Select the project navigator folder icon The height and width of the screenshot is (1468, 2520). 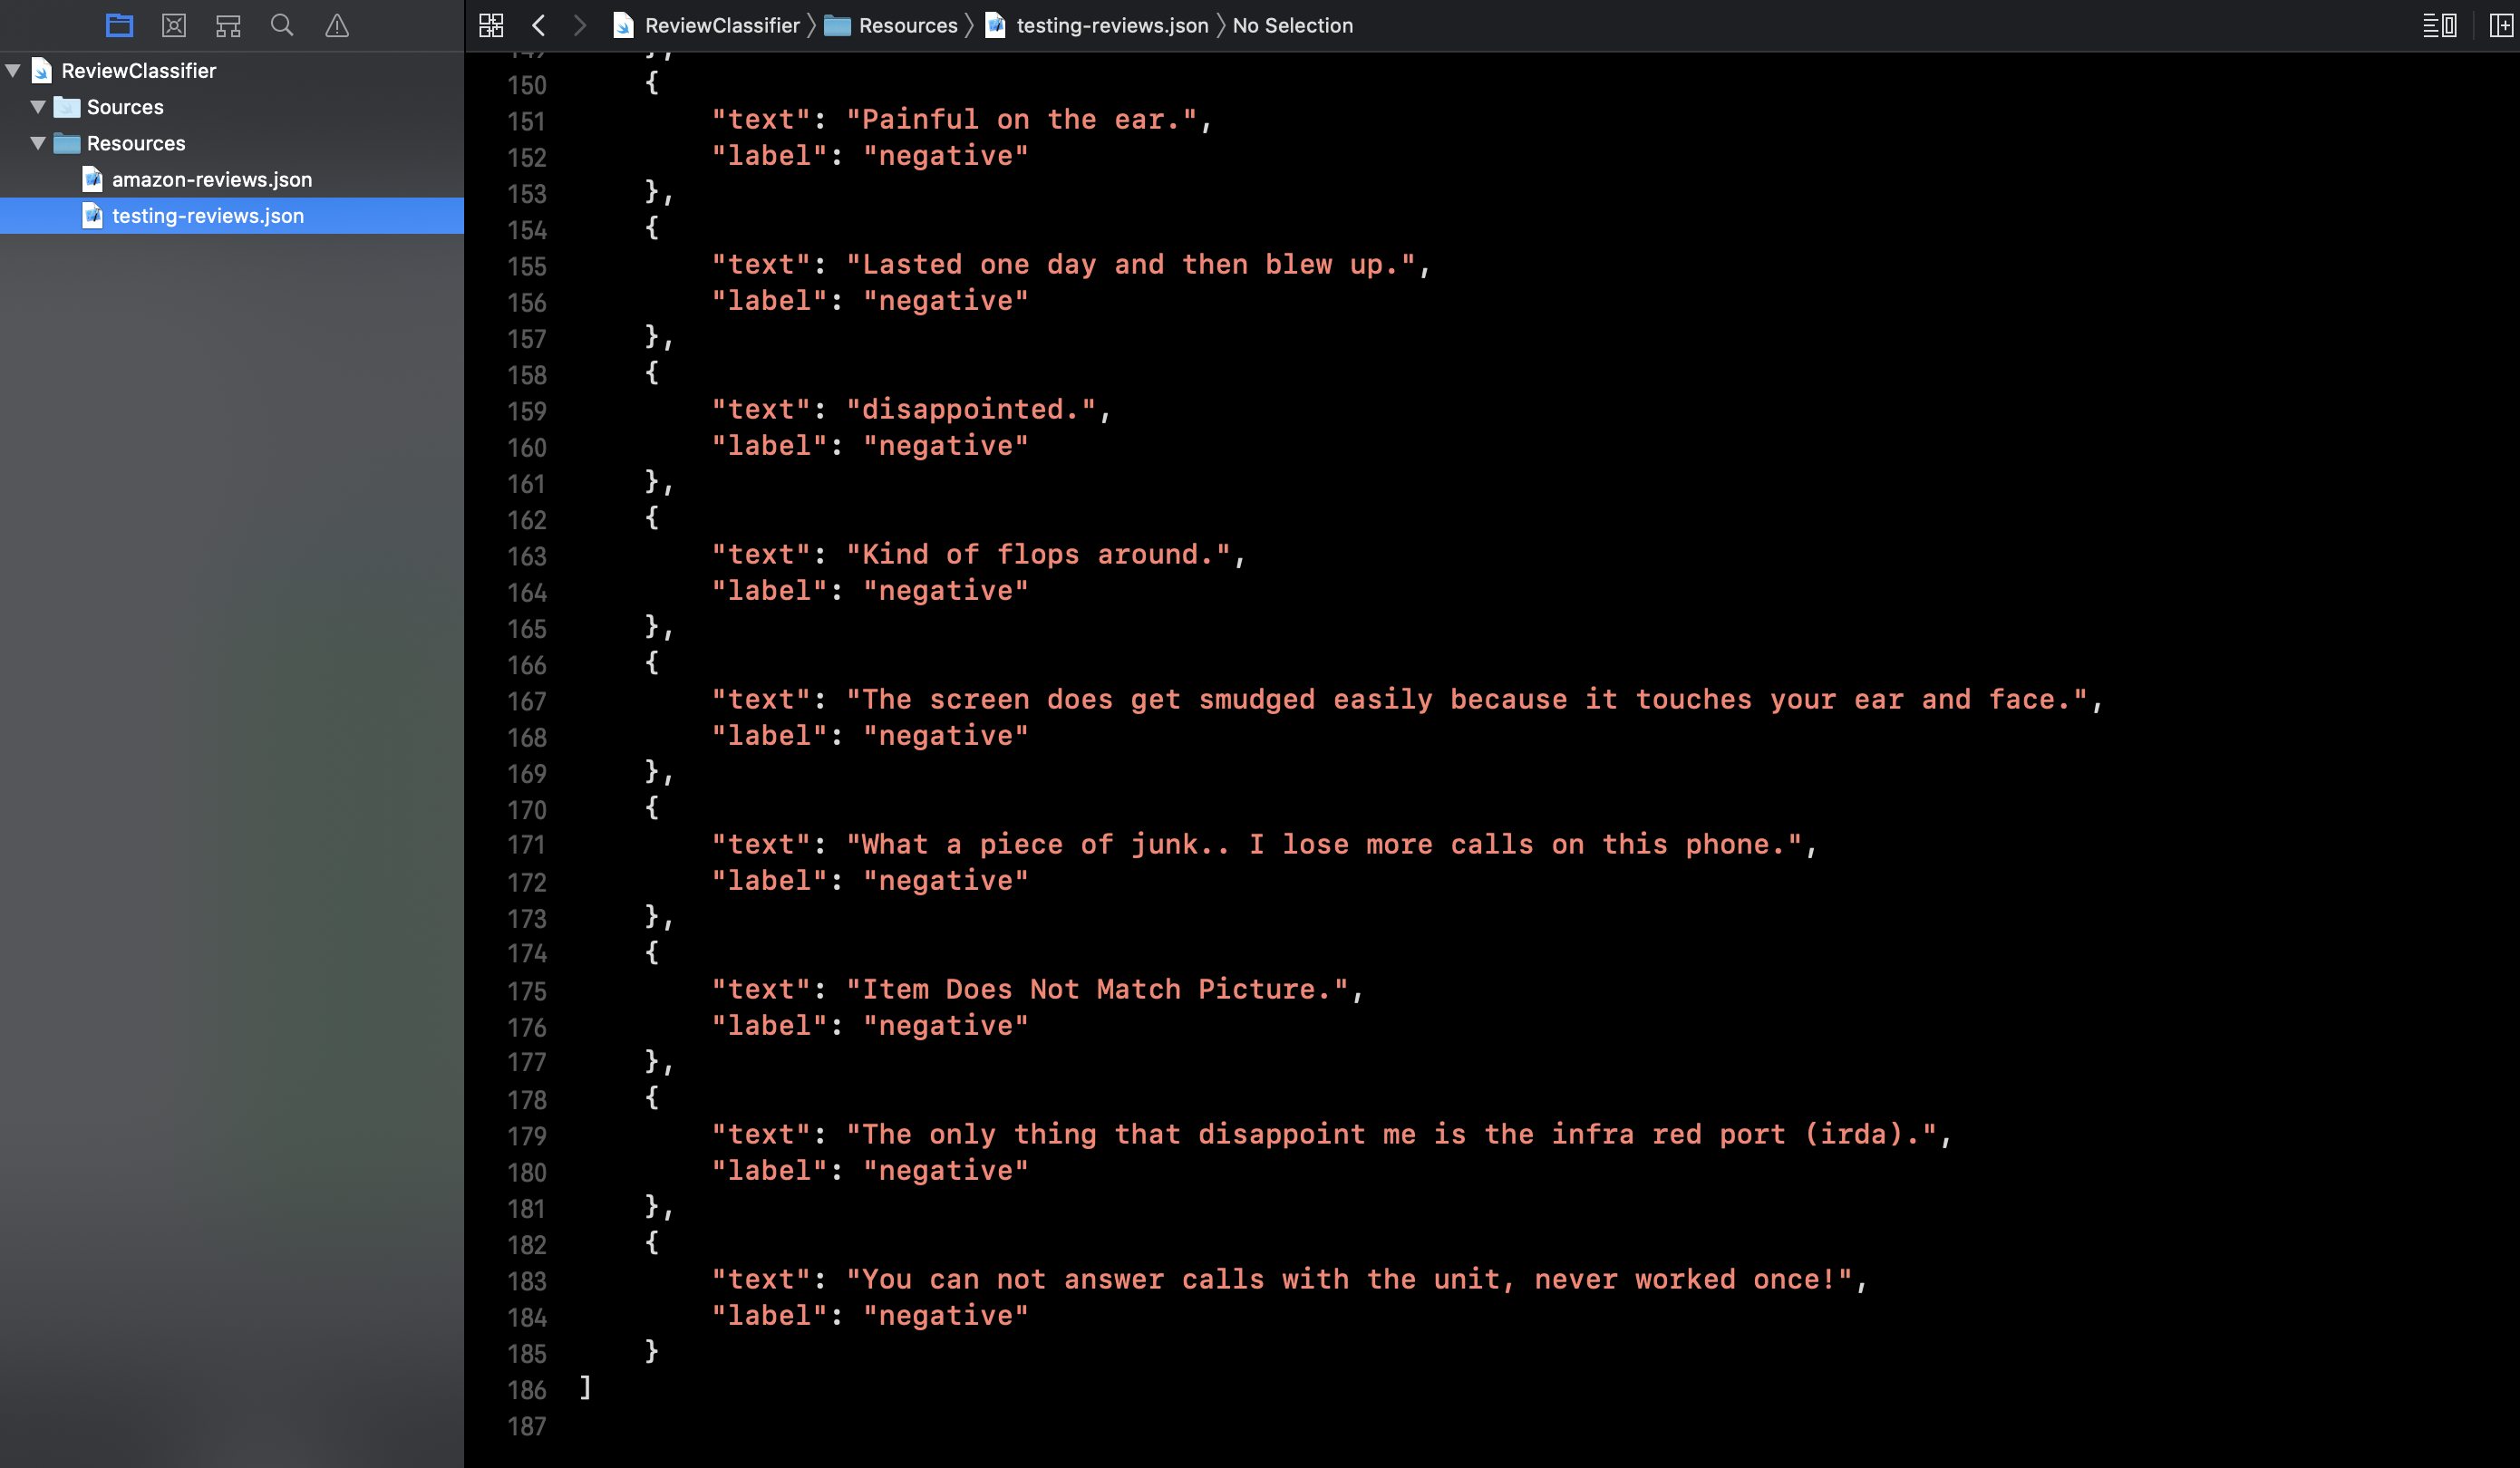click(119, 25)
